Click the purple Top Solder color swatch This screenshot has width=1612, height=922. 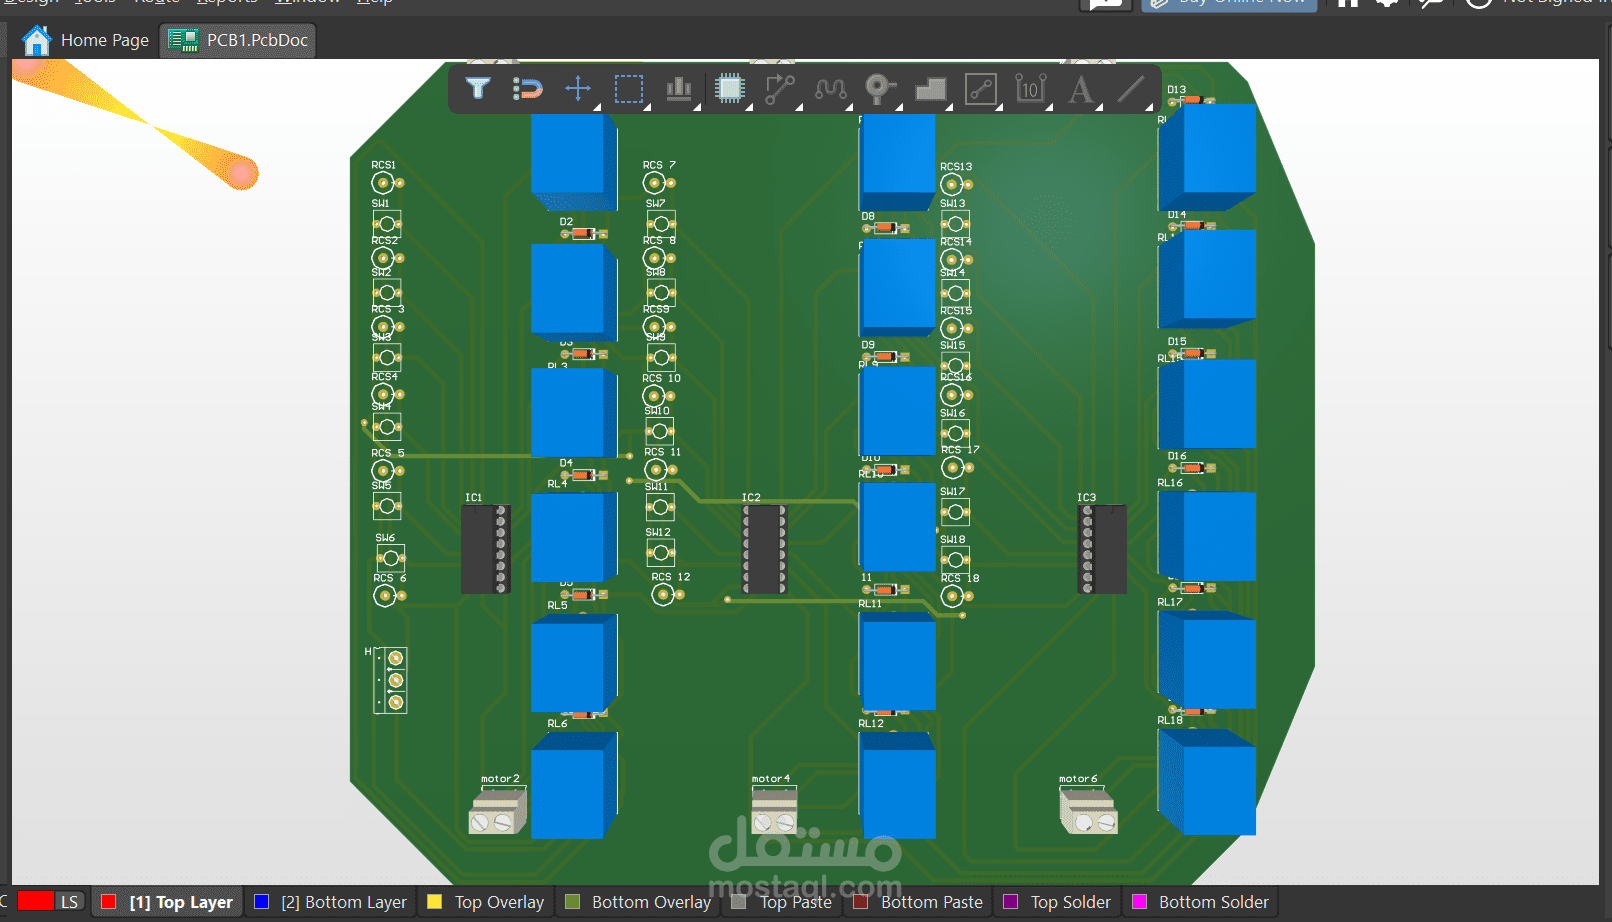coord(1011,902)
